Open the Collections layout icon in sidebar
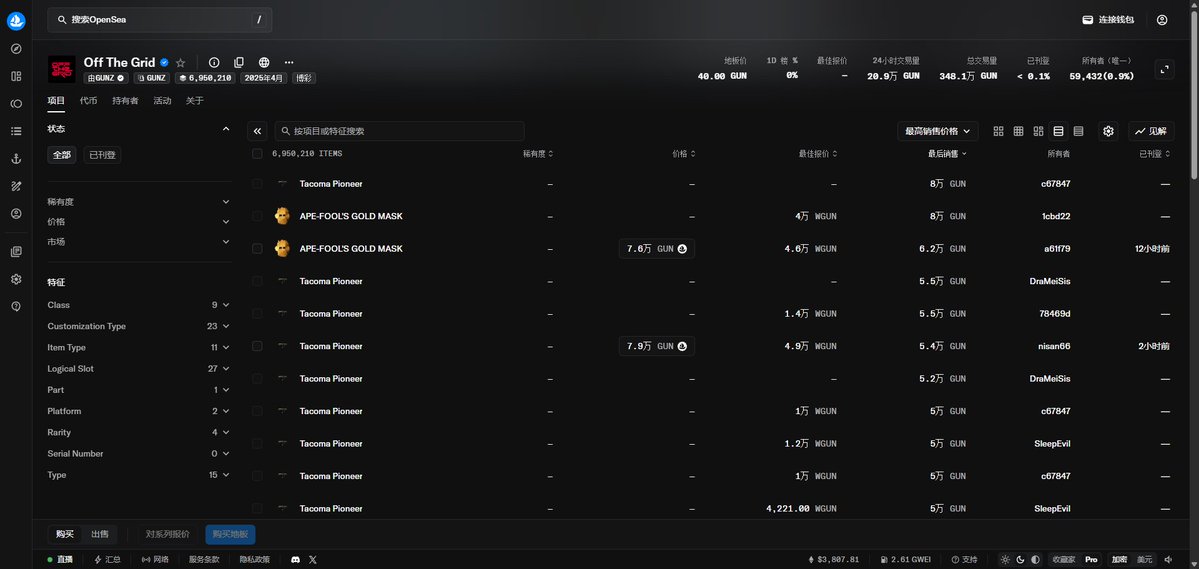Viewport: 1199px width, 569px height. (16, 76)
